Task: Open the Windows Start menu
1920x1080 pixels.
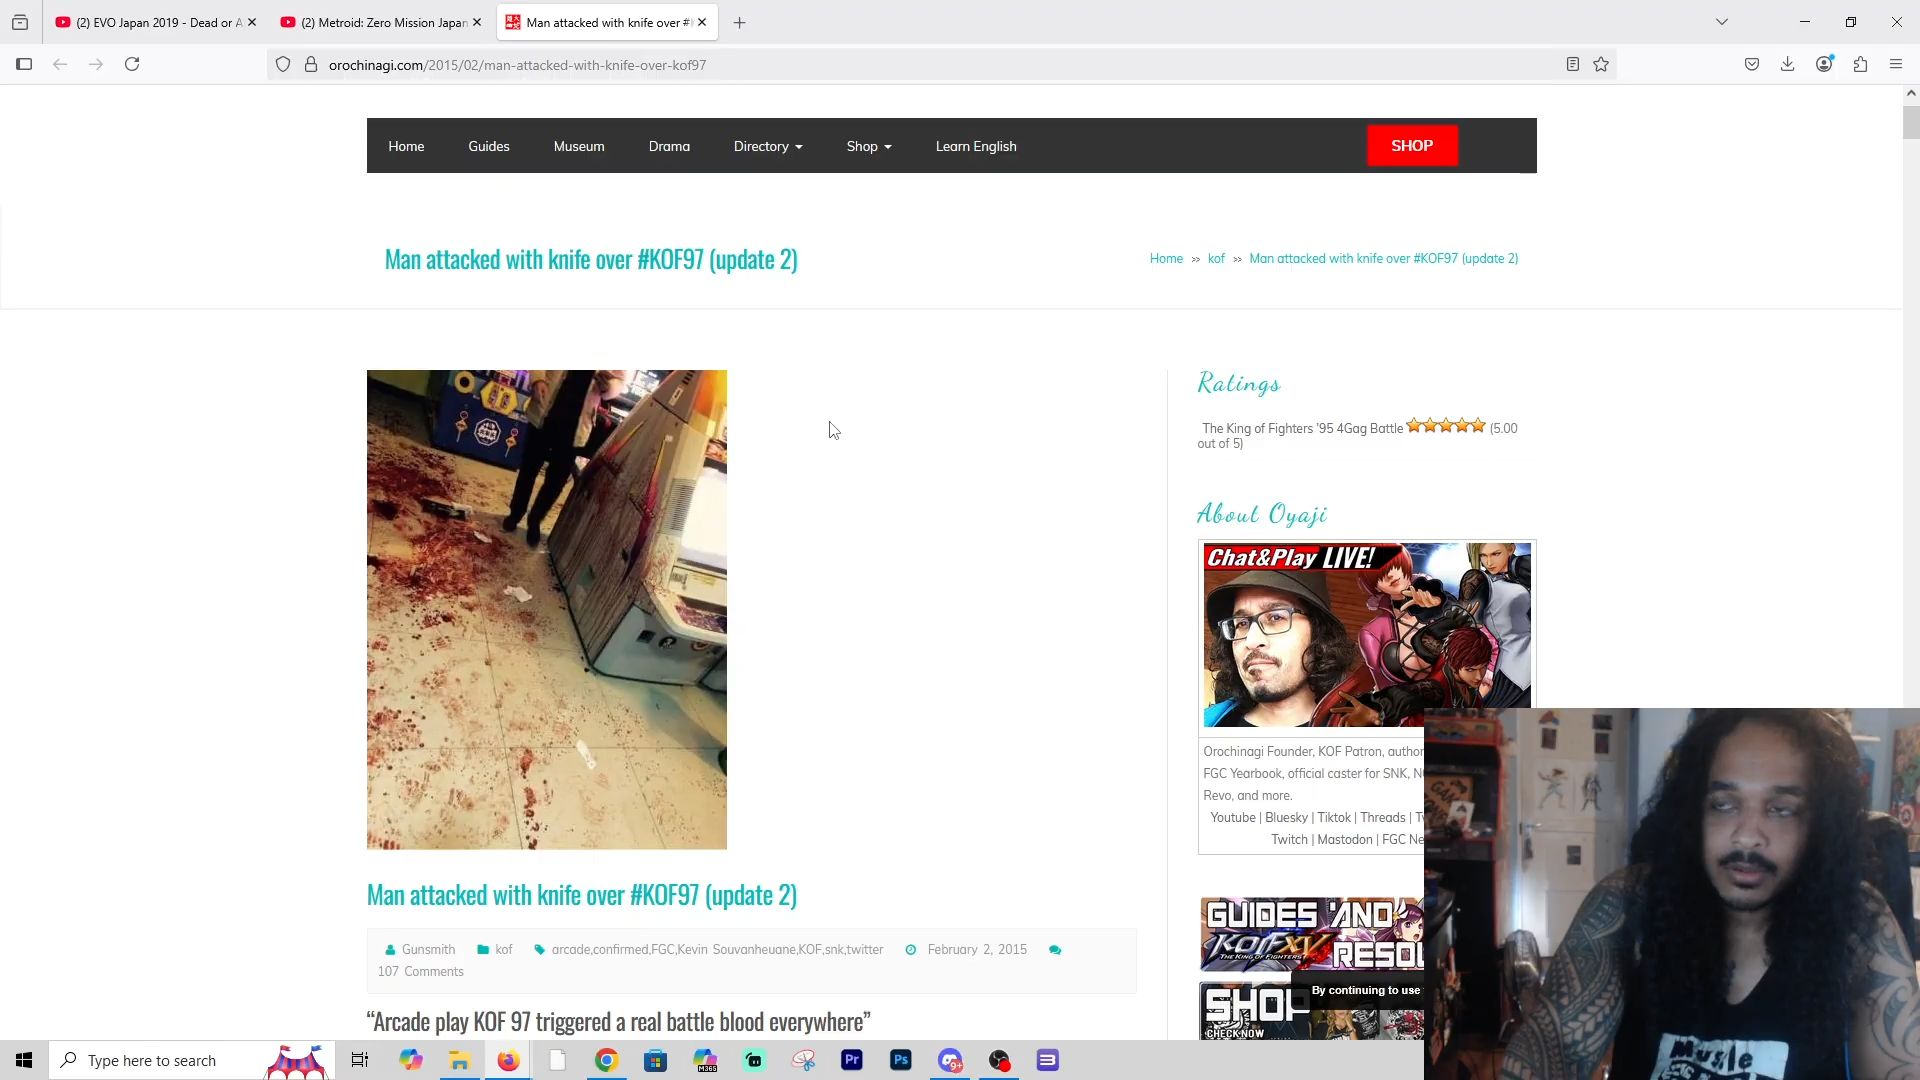Action: 24,1060
